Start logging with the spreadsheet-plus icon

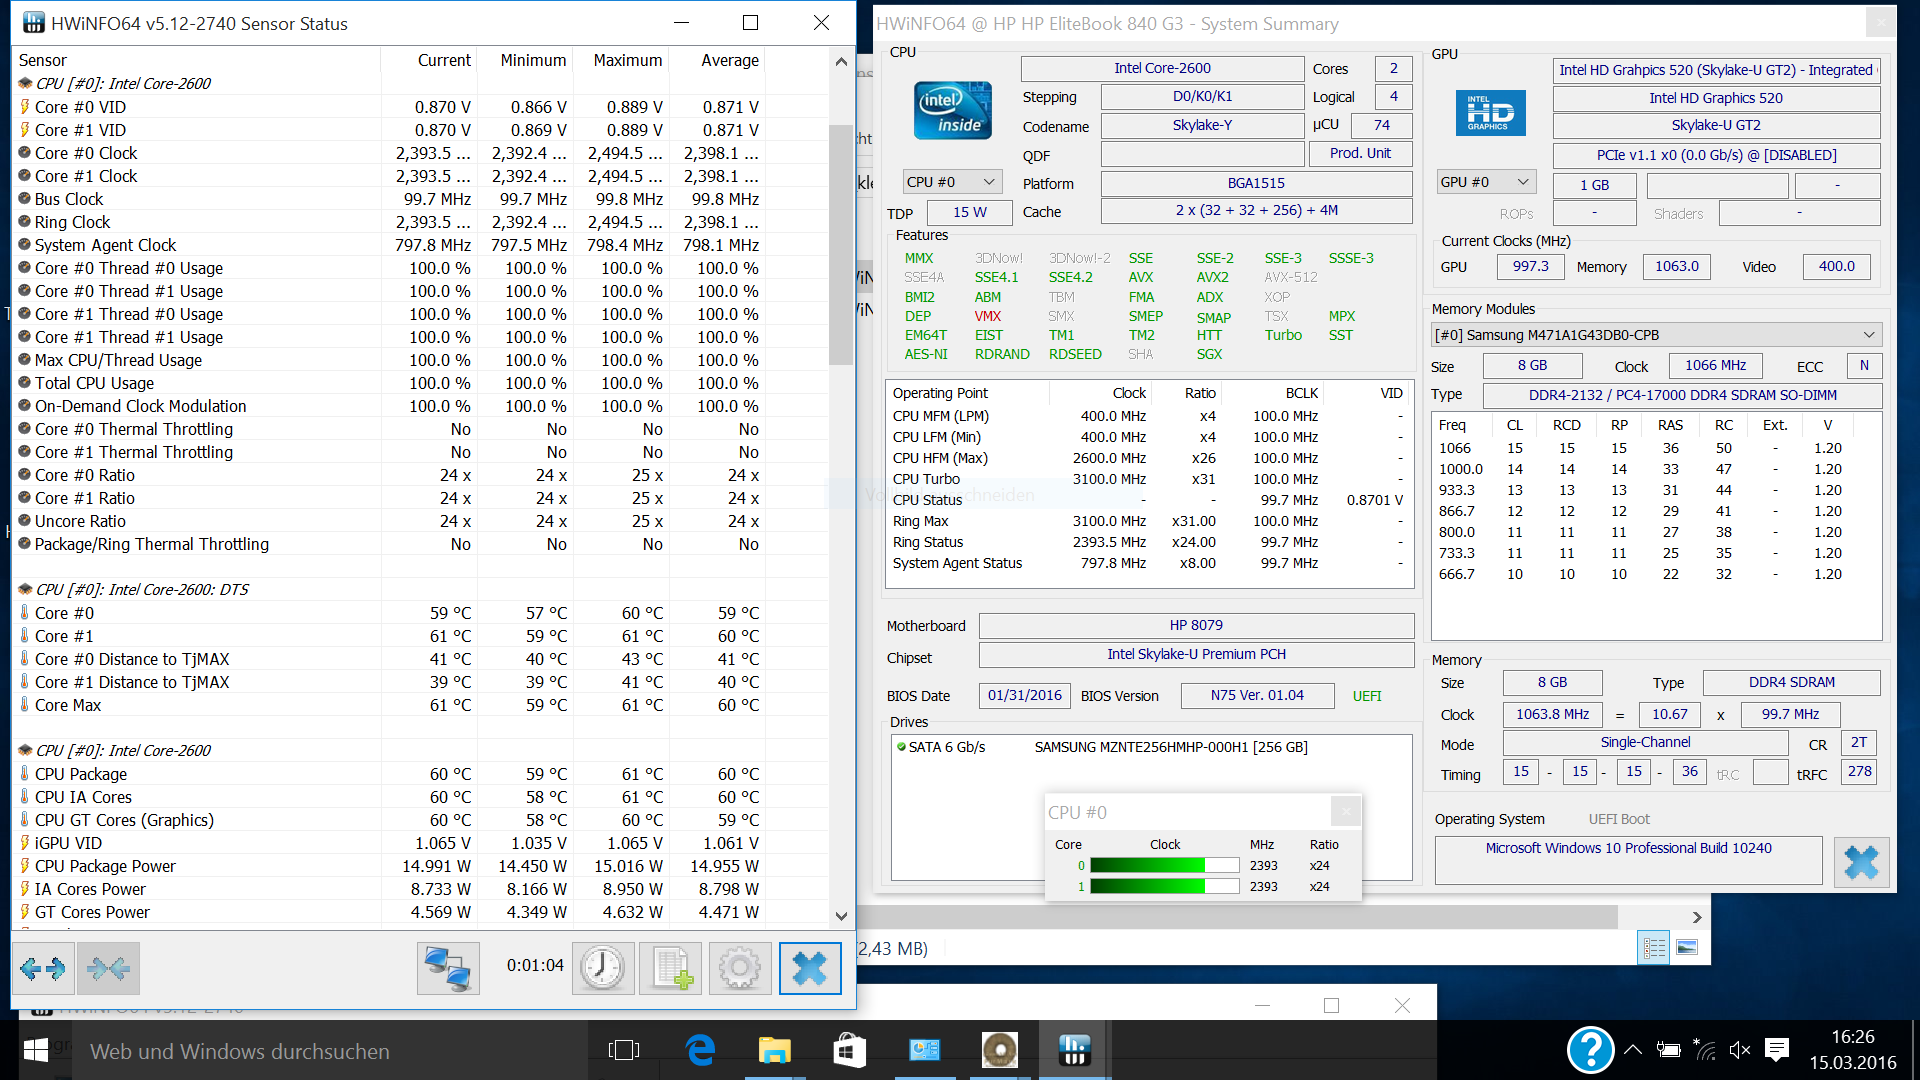coord(671,968)
